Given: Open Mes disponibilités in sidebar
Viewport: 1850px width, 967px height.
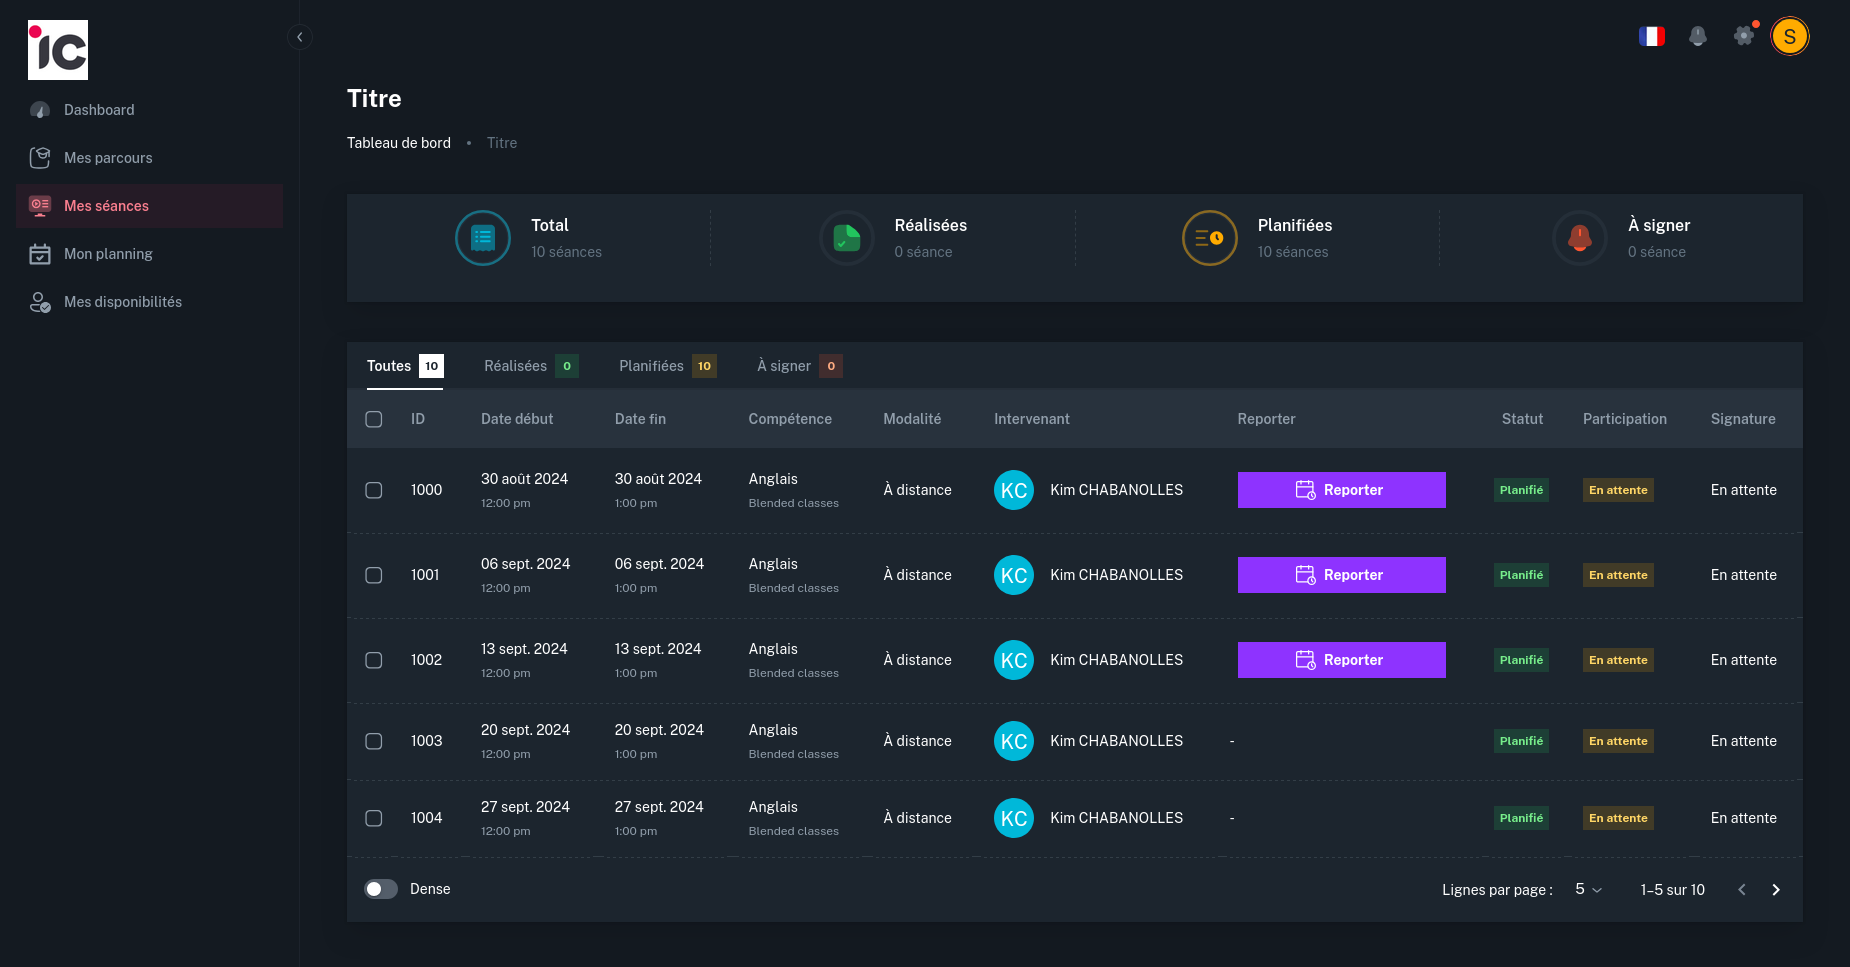Looking at the screenshot, I should click(x=122, y=302).
